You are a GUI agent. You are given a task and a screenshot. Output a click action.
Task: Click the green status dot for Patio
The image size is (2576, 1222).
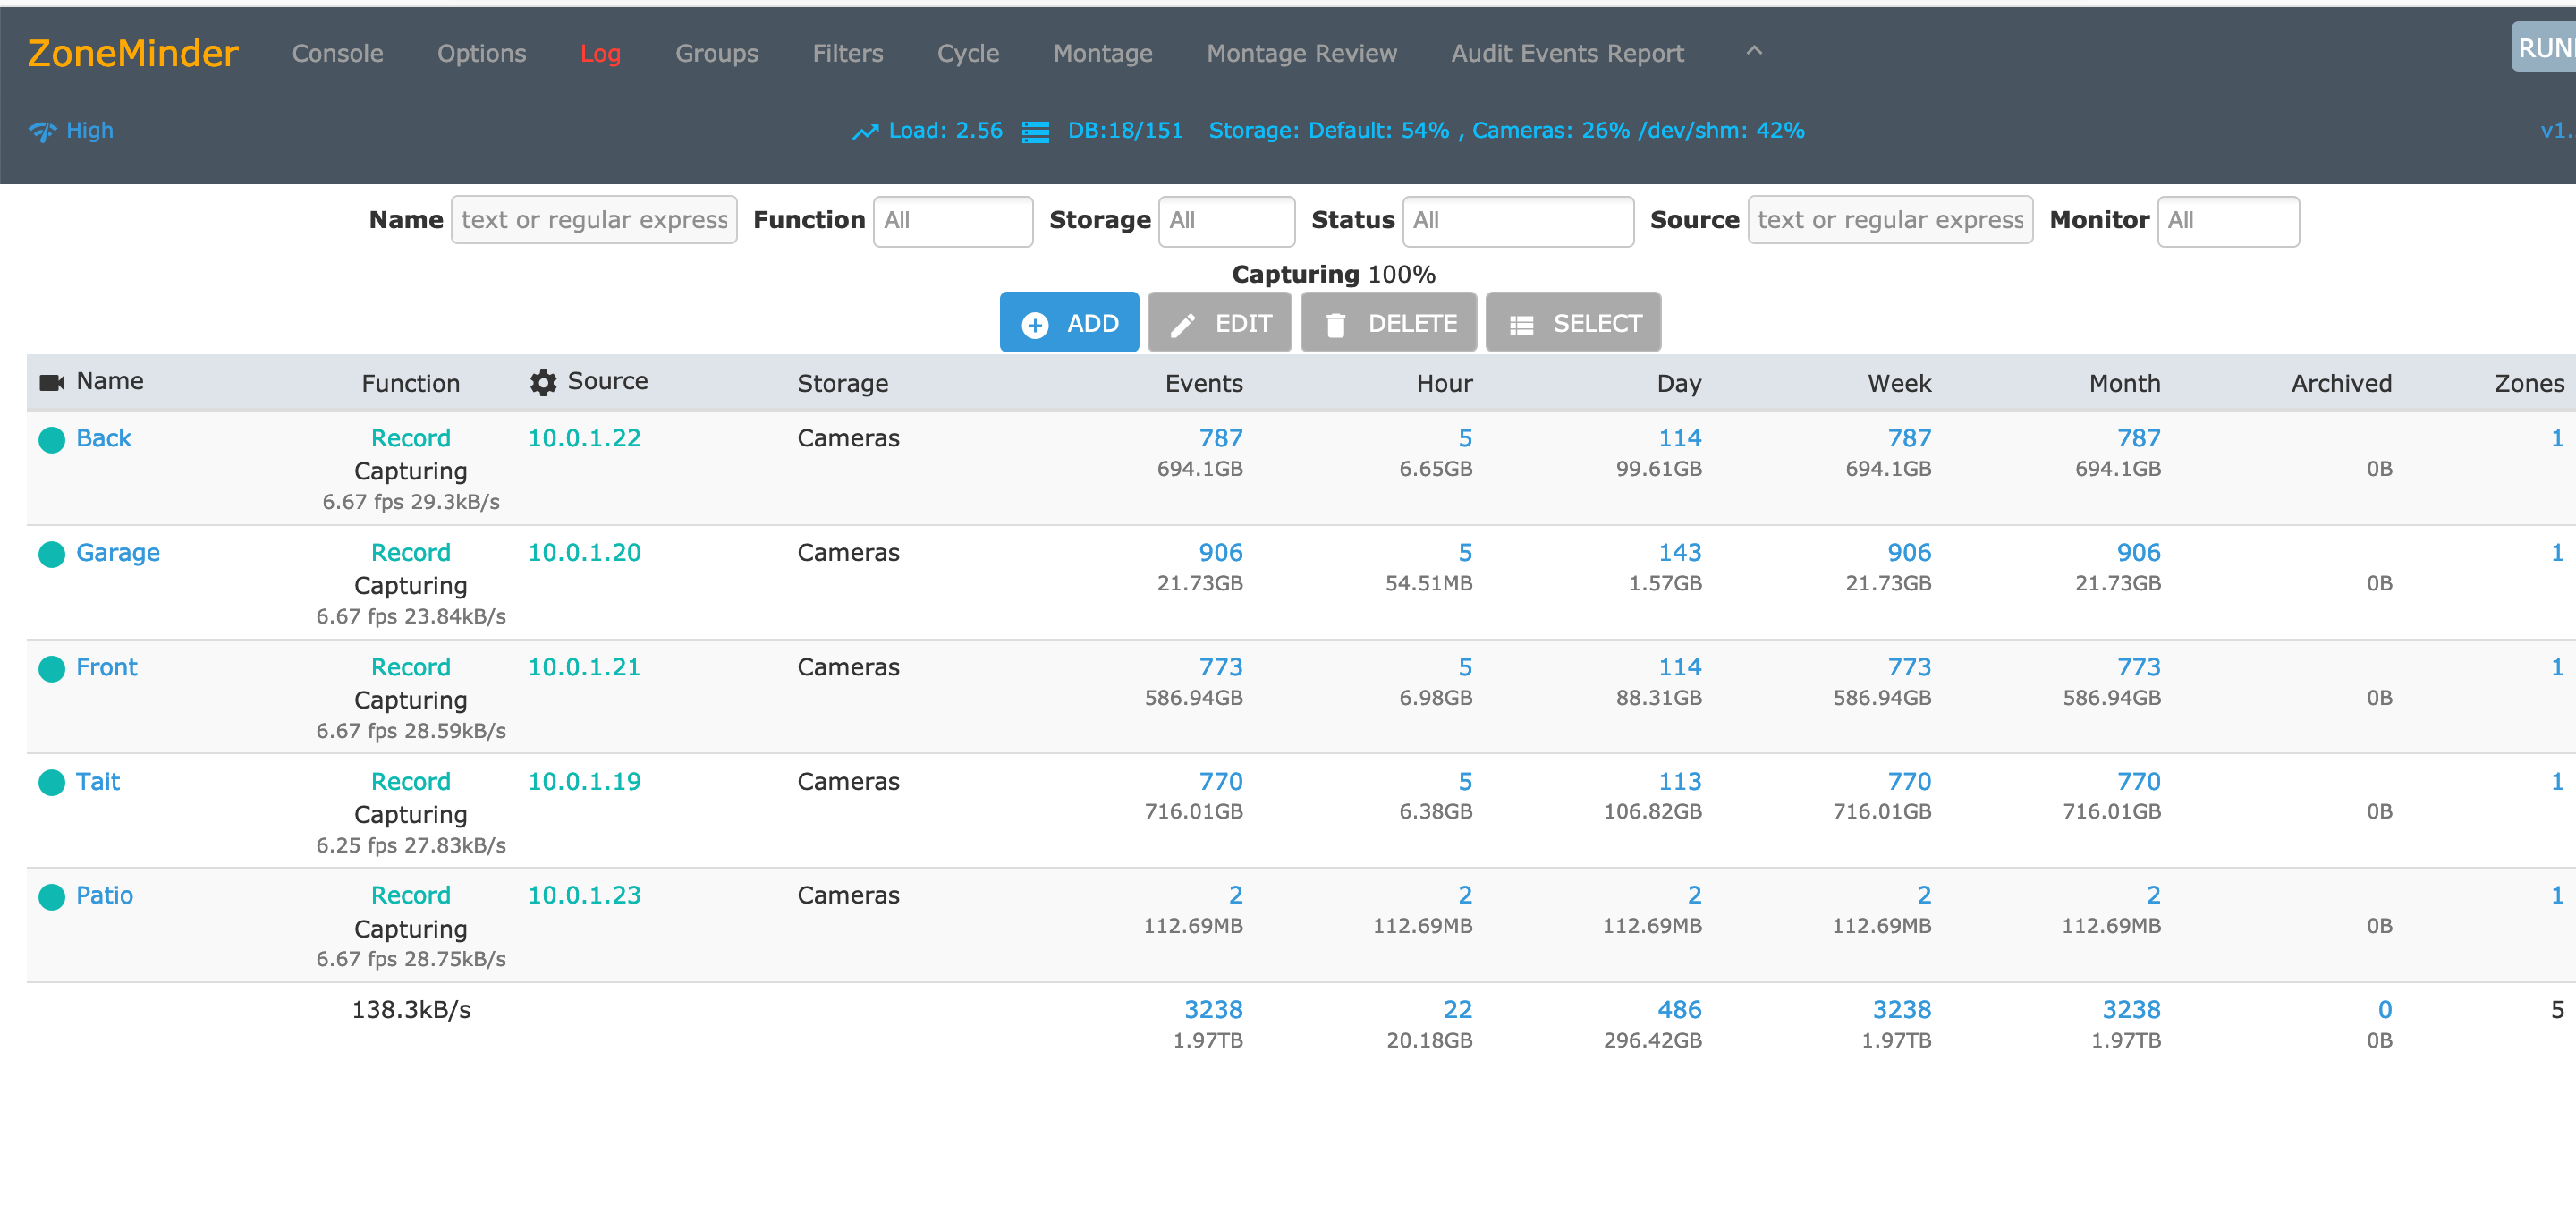coord(51,896)
